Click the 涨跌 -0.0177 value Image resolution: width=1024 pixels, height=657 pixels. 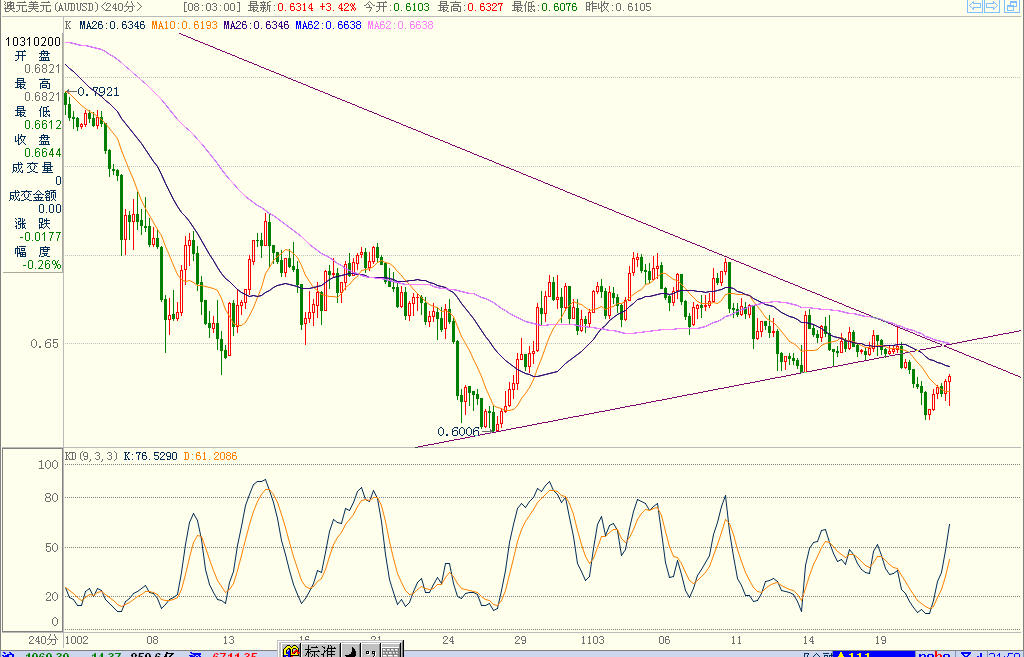click(40, 236)
